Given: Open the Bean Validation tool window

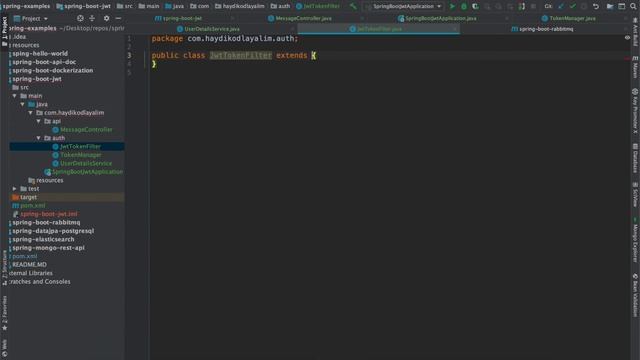Looking at the screenshot, I should click(x=635, y=295).
